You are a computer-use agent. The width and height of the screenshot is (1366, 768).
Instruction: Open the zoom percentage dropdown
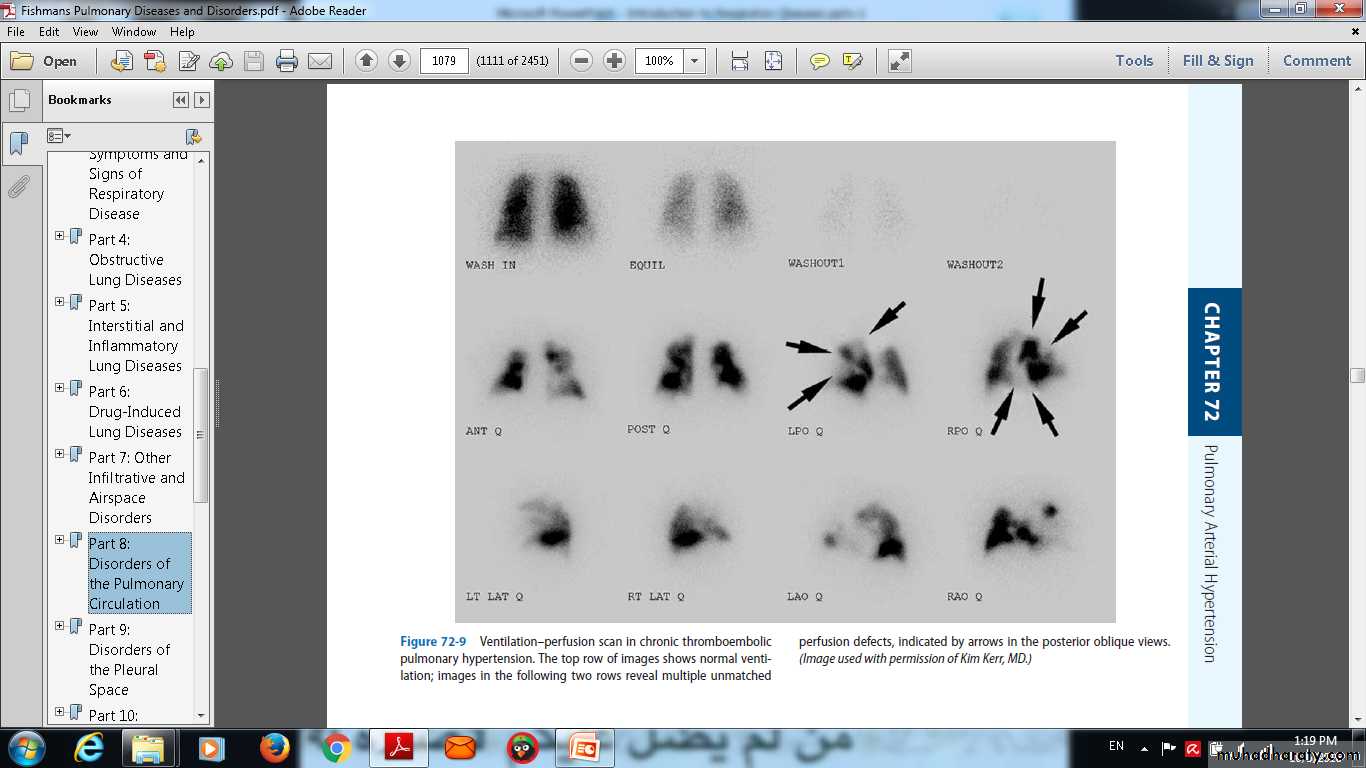[695, 61]
